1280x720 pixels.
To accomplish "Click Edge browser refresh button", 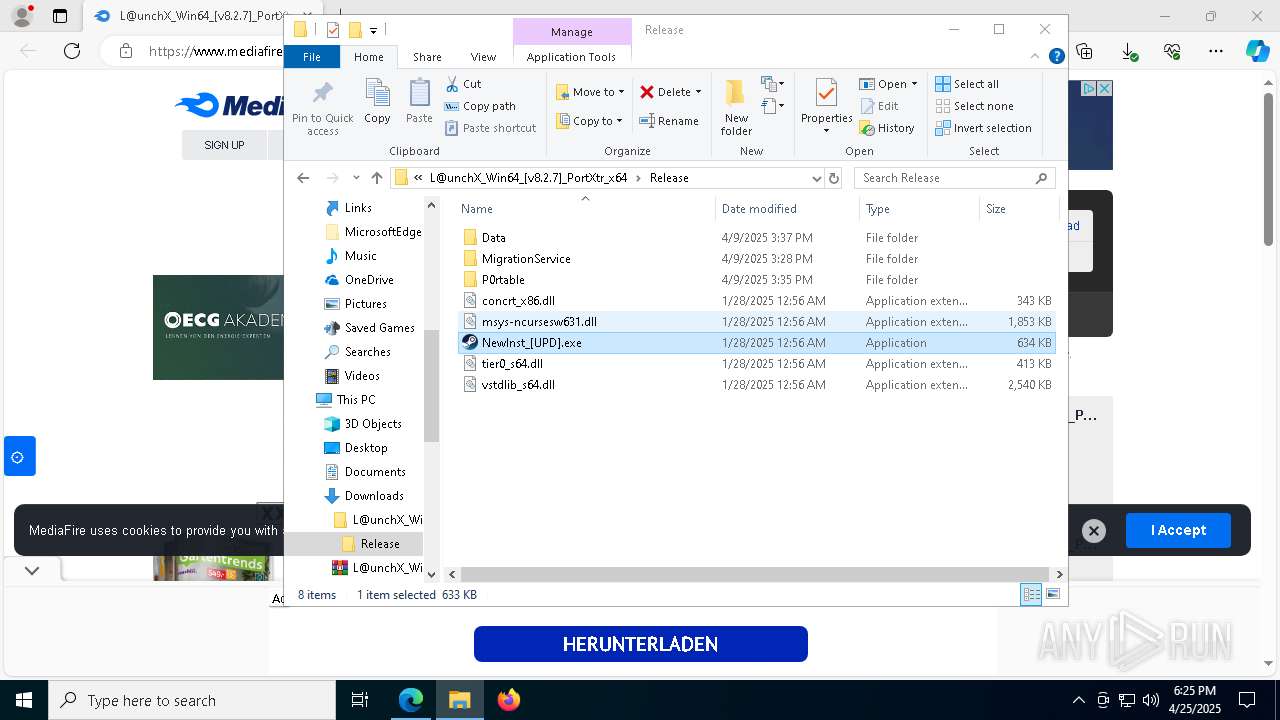I will pyautogui.click(x=72, y=51).
